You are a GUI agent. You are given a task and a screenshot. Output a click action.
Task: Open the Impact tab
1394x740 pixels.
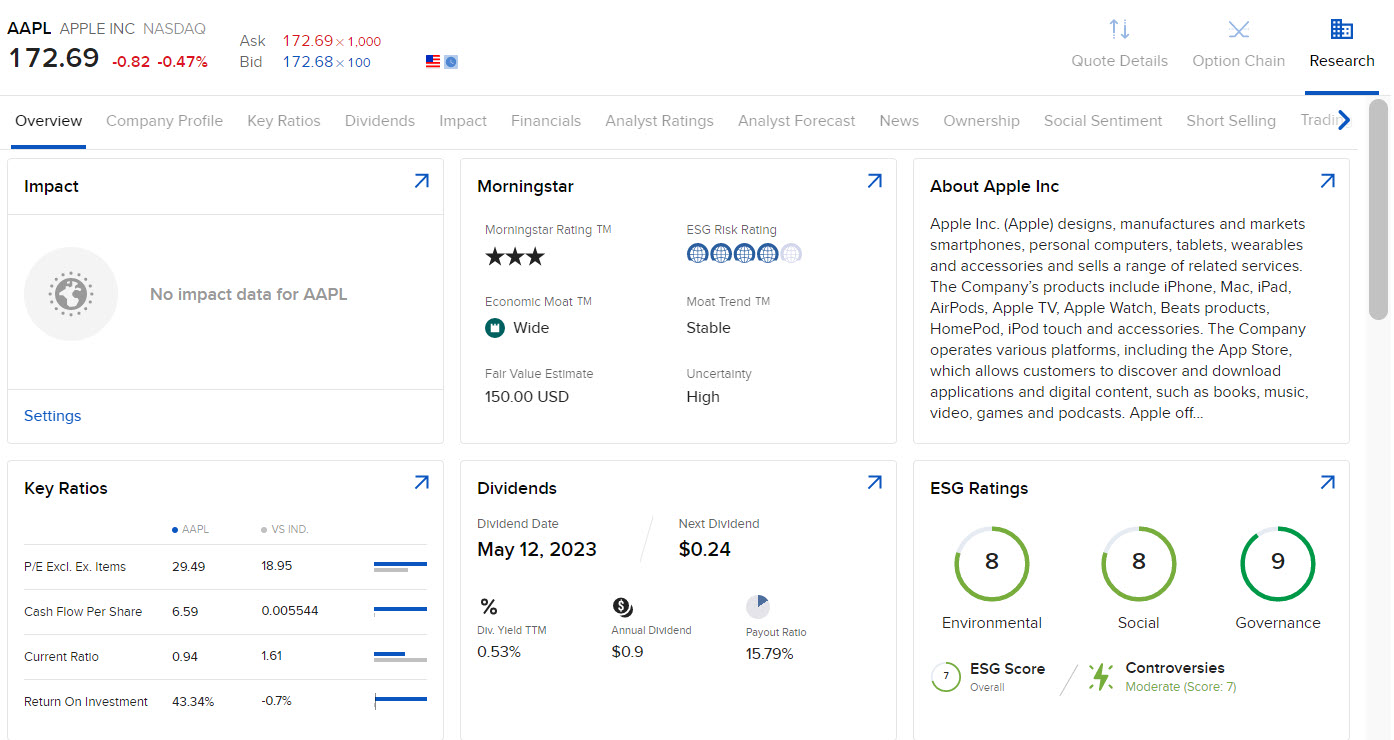coord(463,121)
